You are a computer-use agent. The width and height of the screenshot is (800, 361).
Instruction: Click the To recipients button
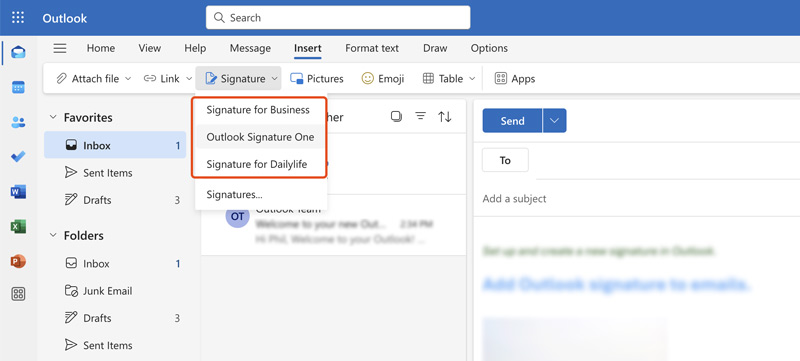pos(505,160)
